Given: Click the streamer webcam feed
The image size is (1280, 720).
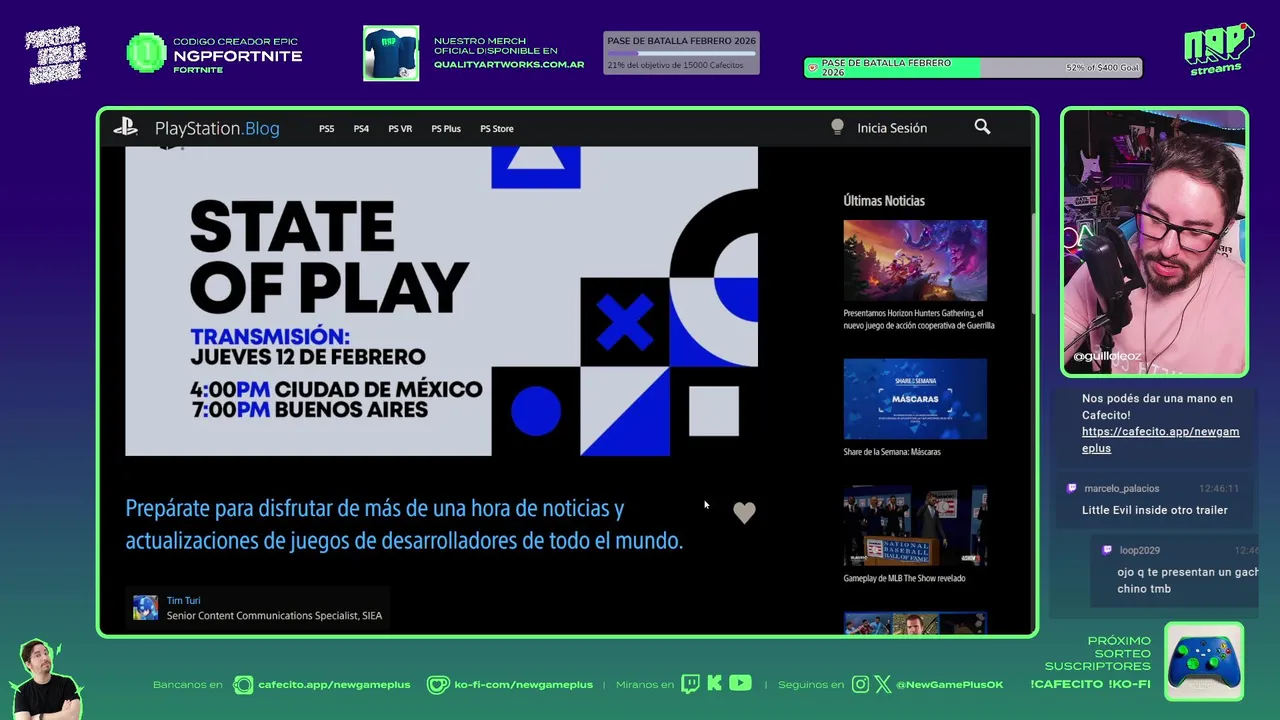Looking at the screenshot, I should tap(1154, 241).
